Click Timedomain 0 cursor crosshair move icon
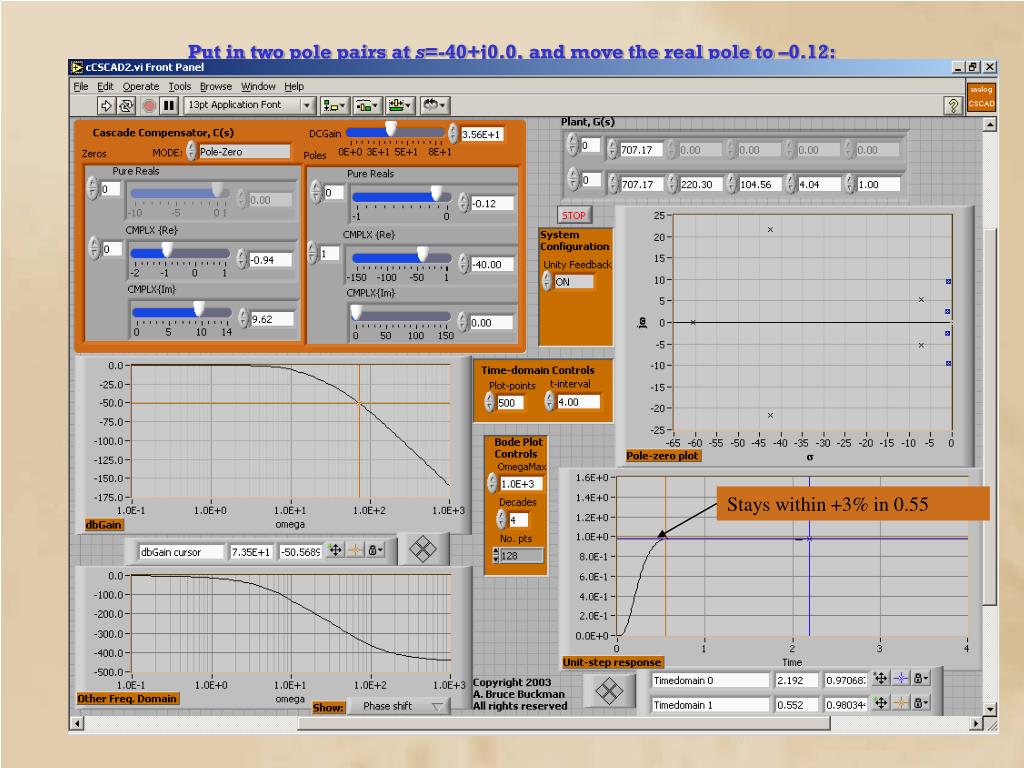Viewport: 1024px width, 768px height. pyautogui.click(x=880, y=679)
